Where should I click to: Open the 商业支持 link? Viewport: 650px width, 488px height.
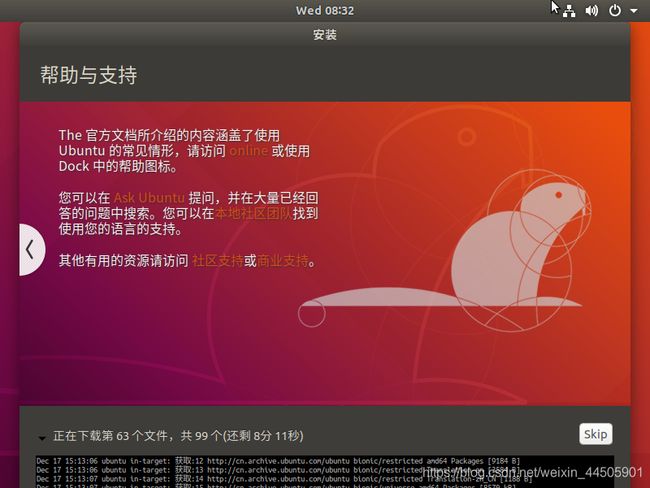[x=283, y=261]
